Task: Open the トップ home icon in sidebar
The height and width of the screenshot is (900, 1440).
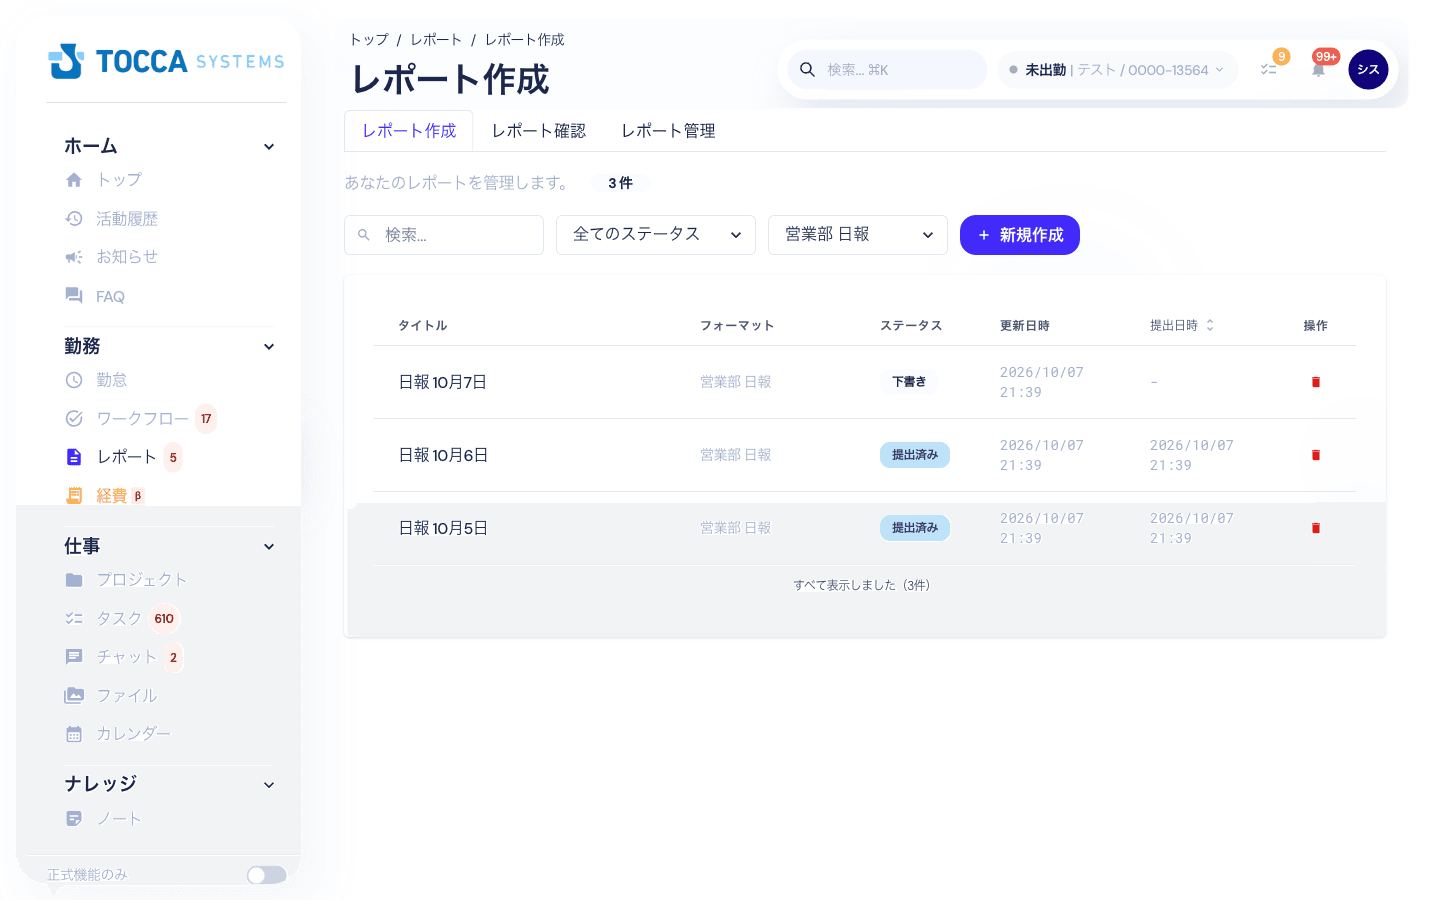Action: (74, 180)
